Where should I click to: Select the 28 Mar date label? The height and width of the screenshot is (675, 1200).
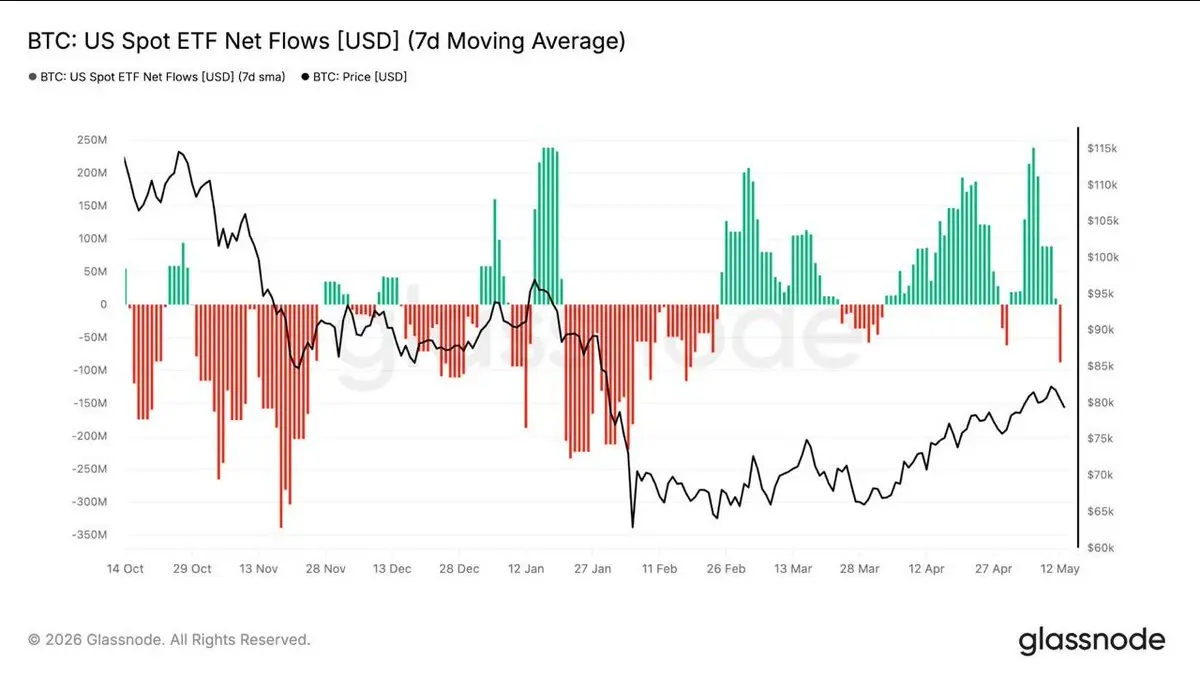(860, 568)
